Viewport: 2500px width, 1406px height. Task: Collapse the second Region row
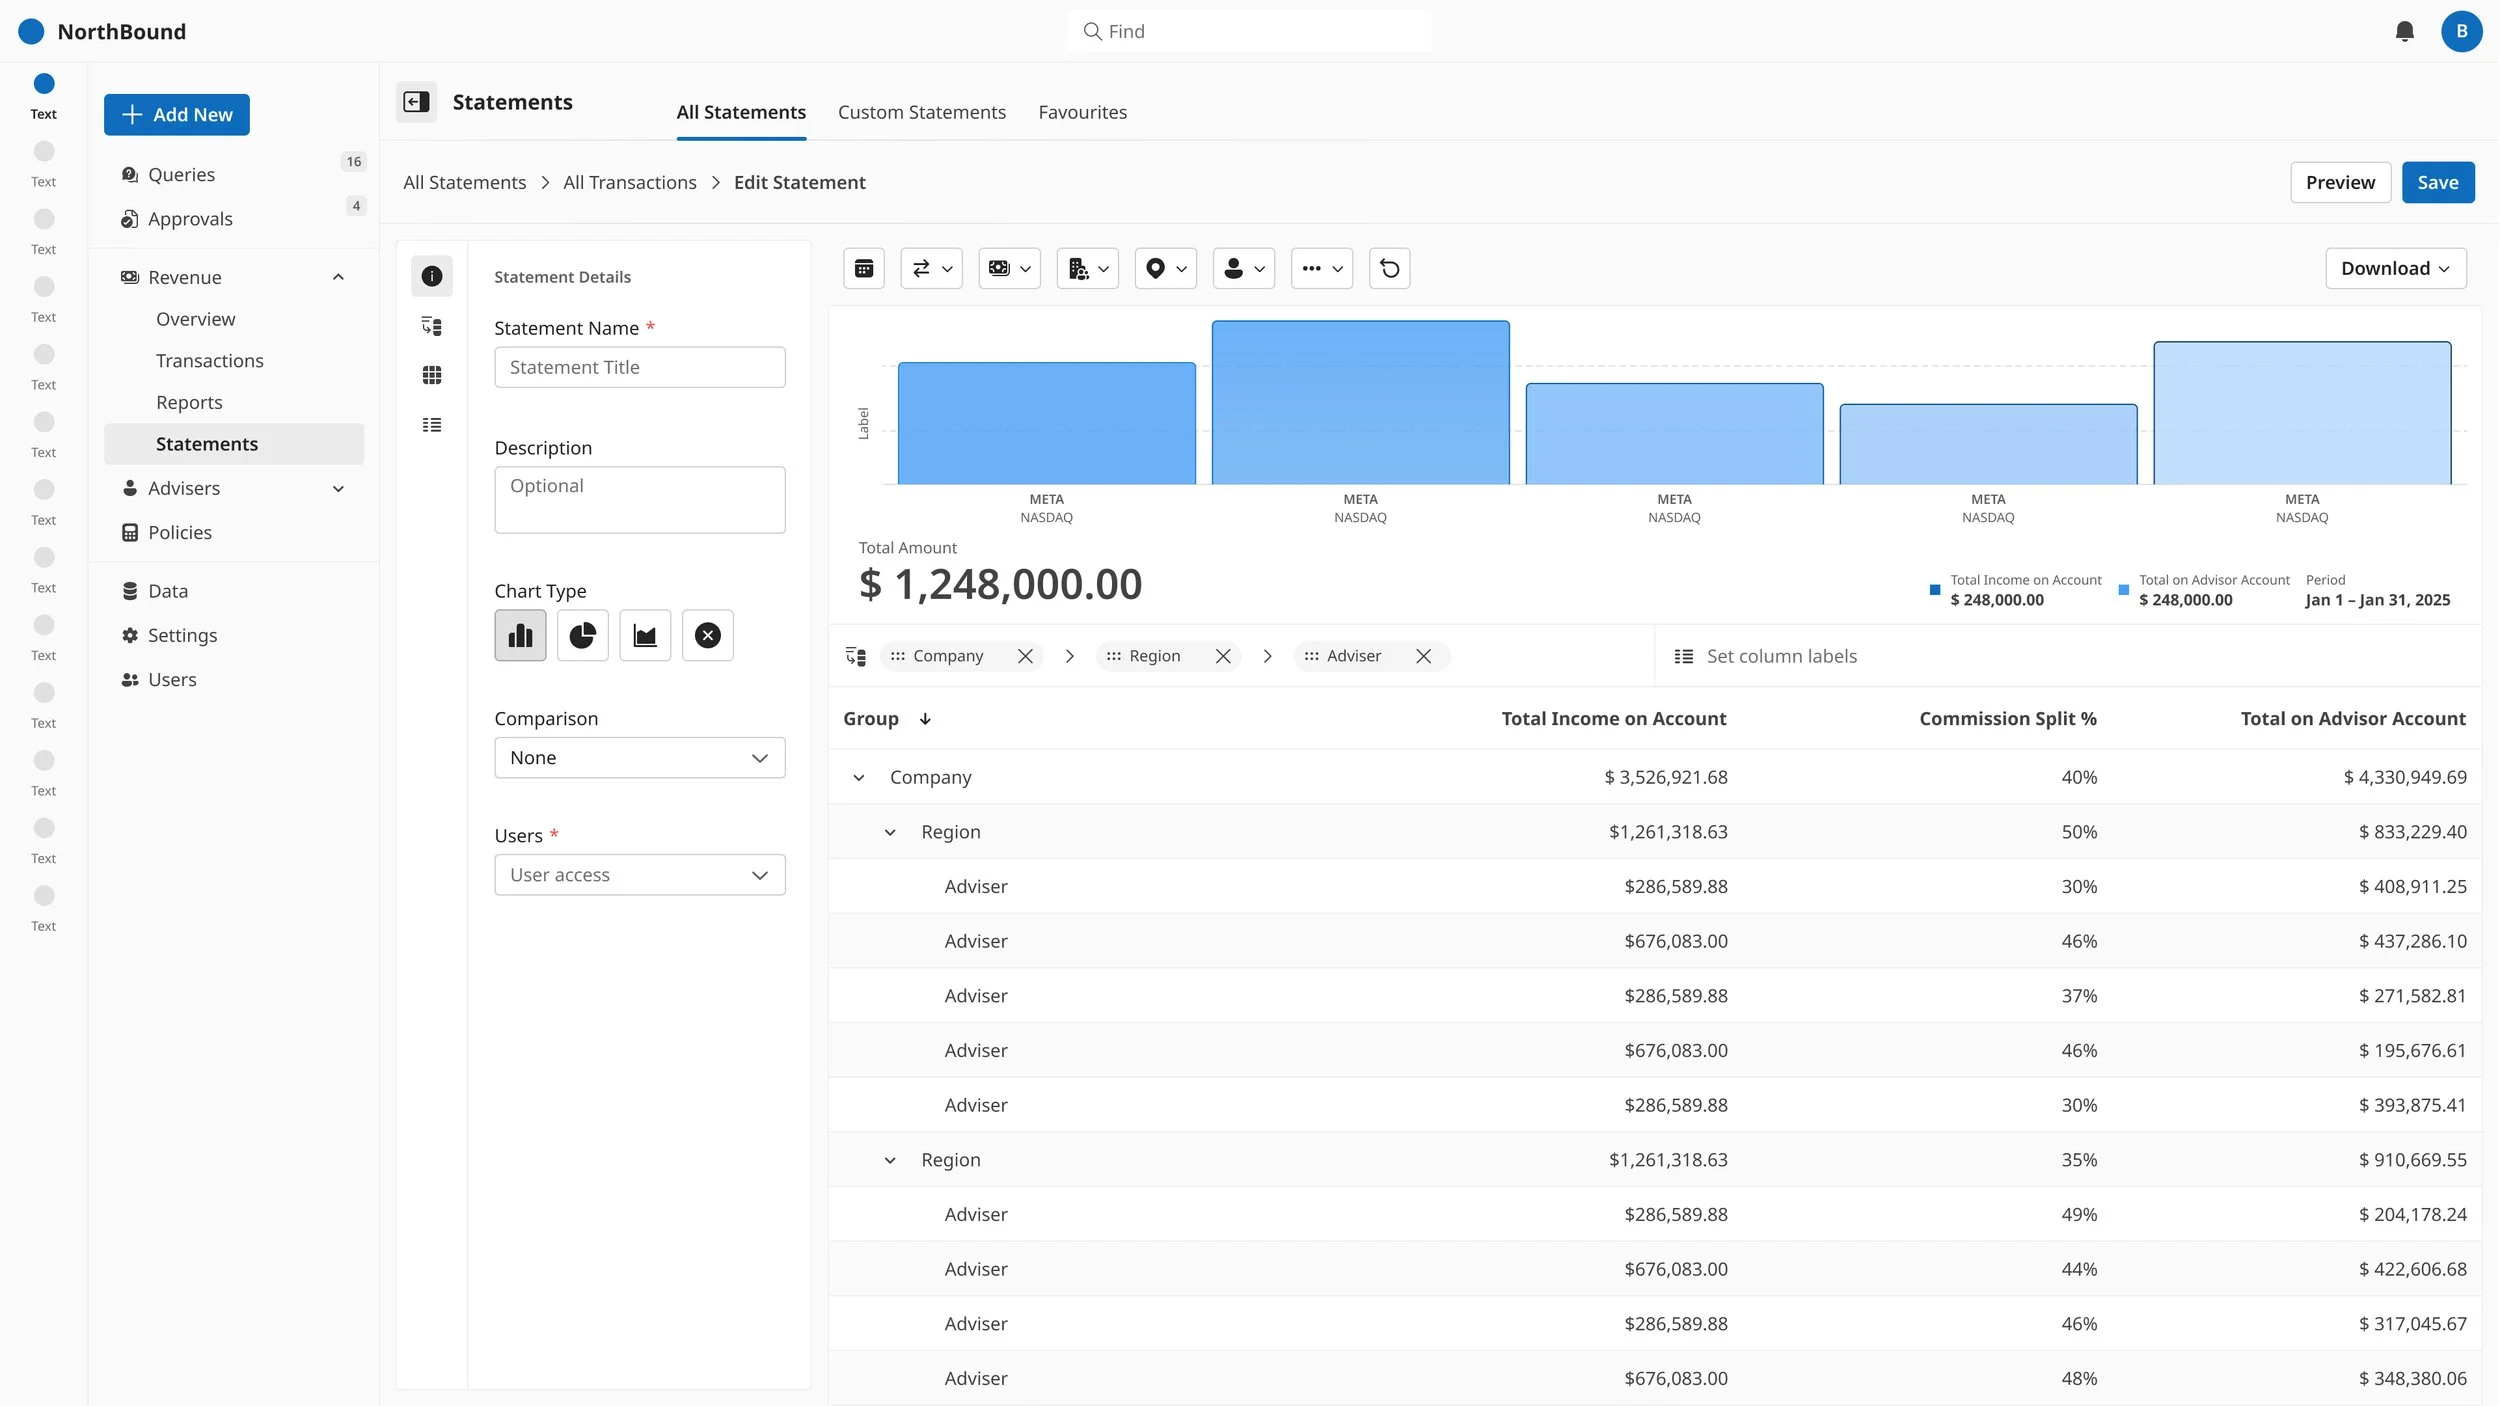[889, 1160]
